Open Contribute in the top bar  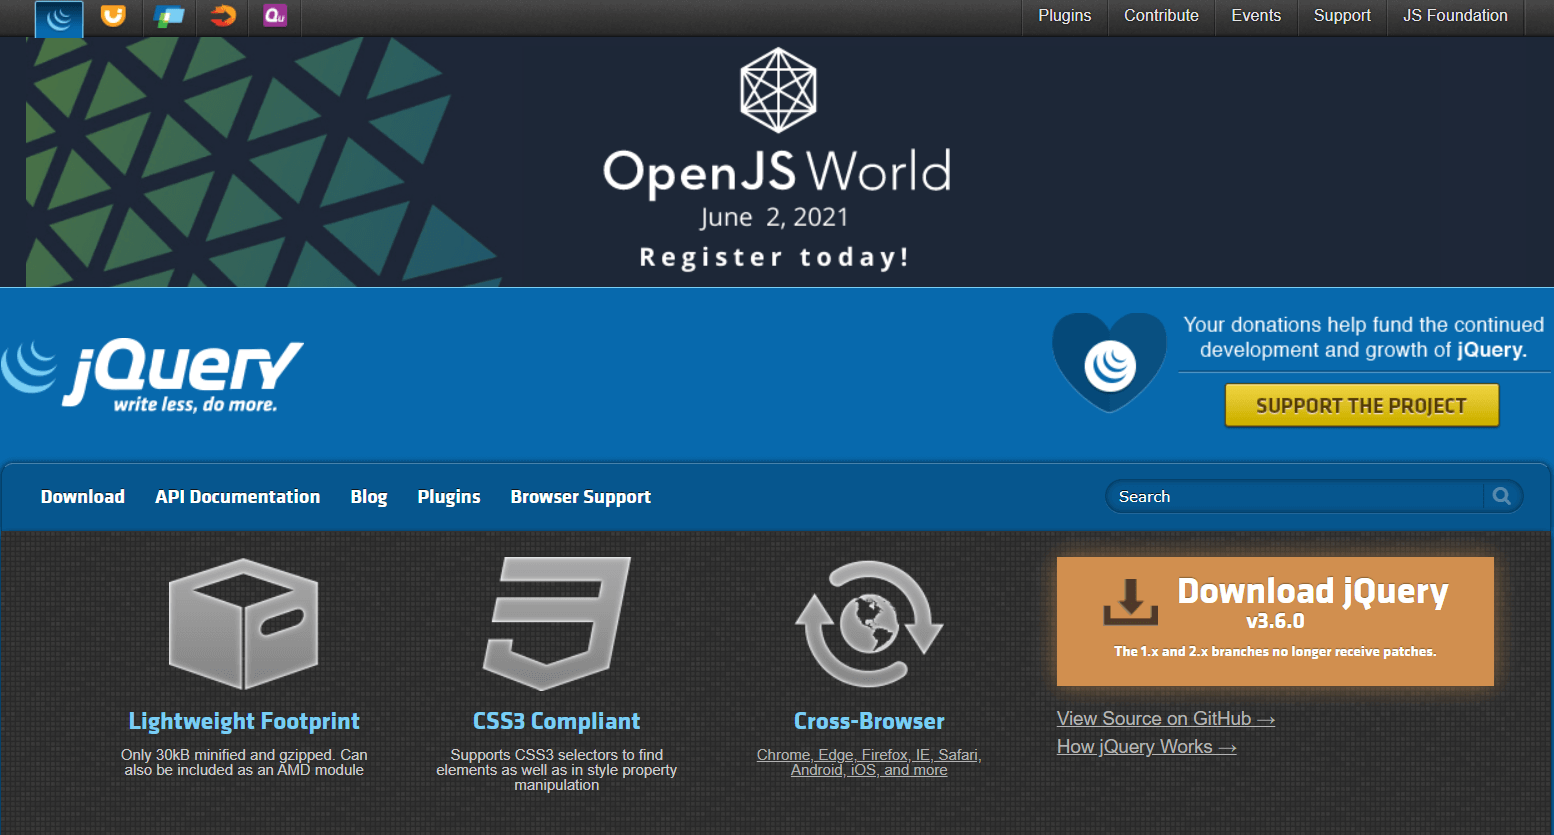coord(1161,16)
